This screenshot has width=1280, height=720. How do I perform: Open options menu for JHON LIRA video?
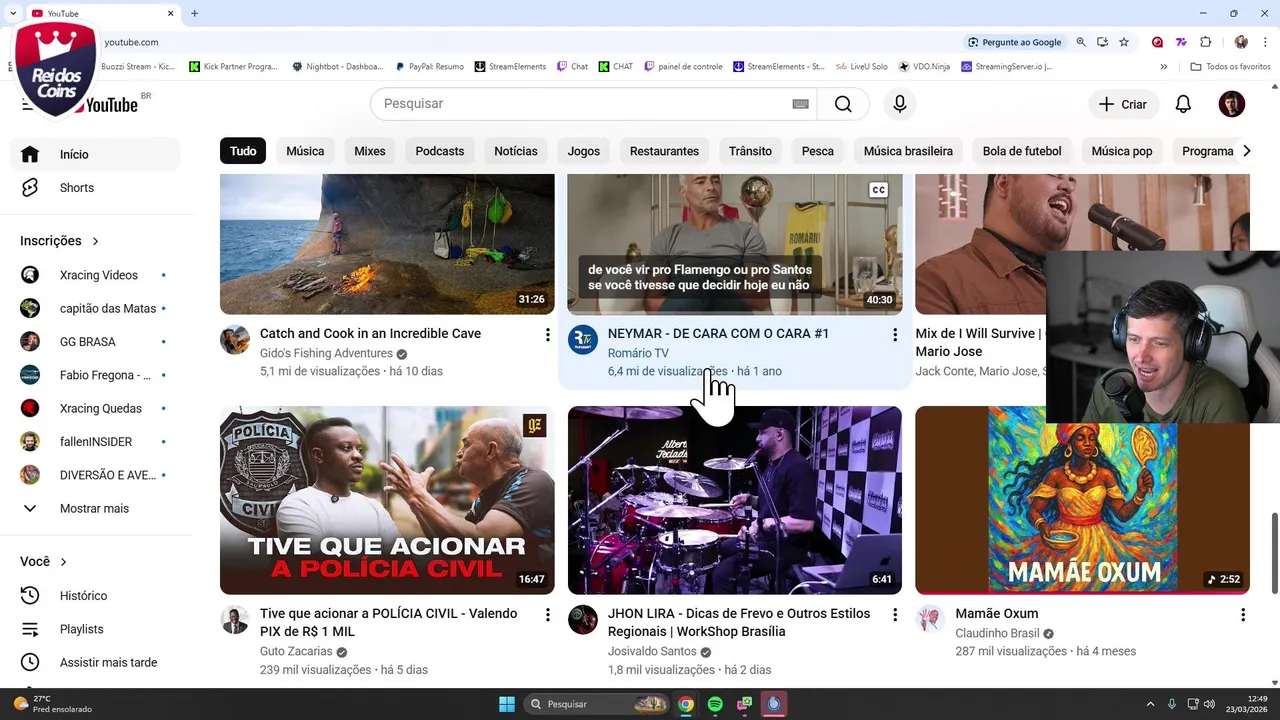click(x=895, y=615)
